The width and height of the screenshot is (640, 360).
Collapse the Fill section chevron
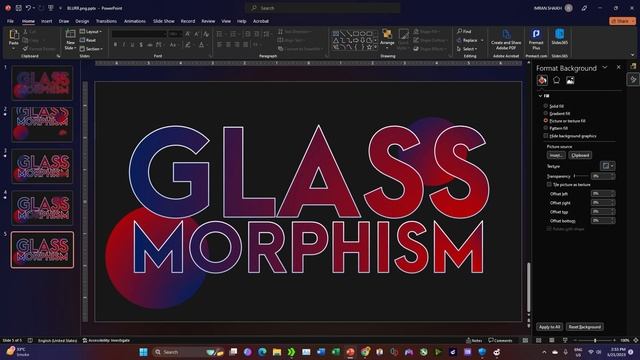click(x=540, y=96)
